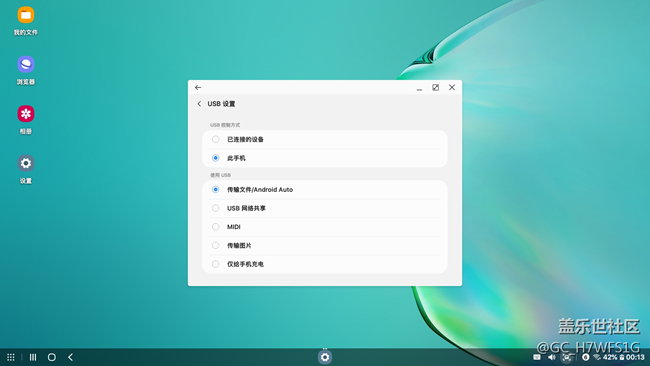Minimize the USB settings window
The image size is (650, 366).
(x=420, y=88)
